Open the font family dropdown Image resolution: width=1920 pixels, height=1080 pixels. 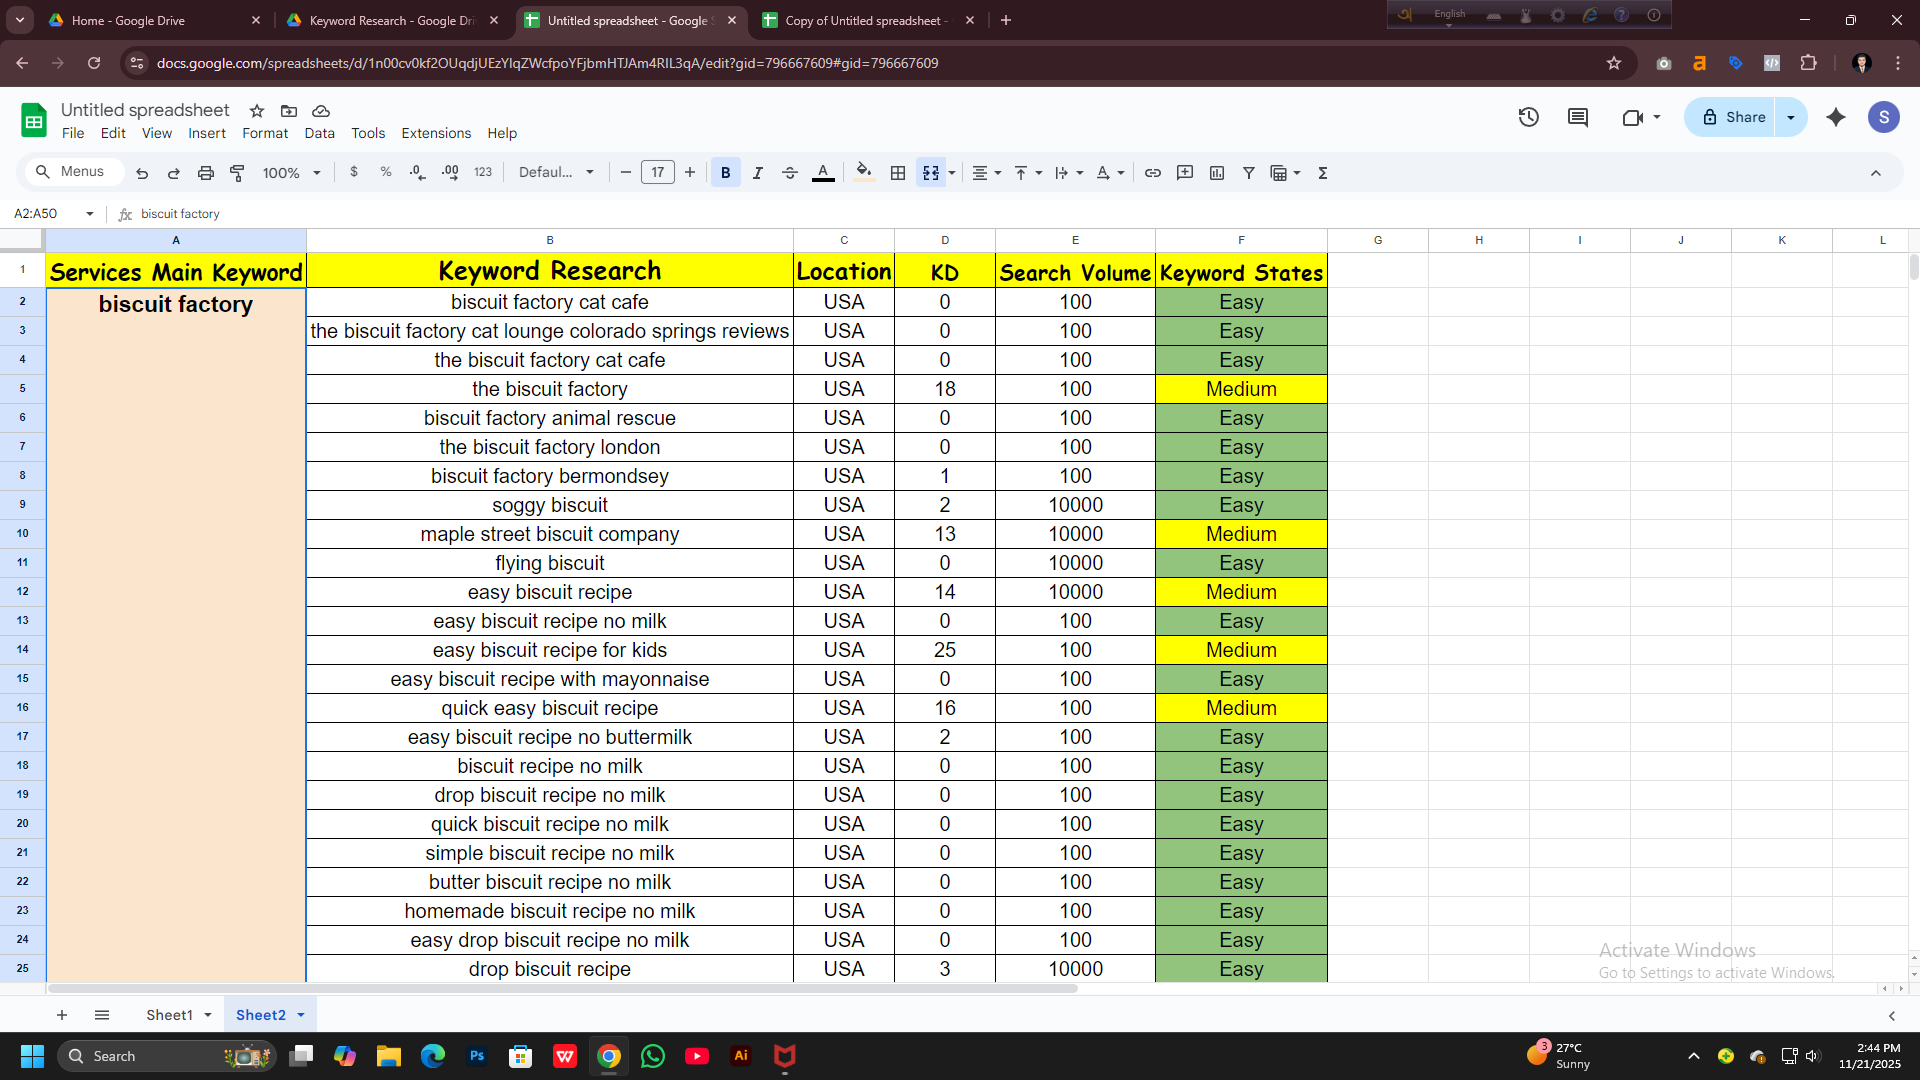(x=556, y=173)
